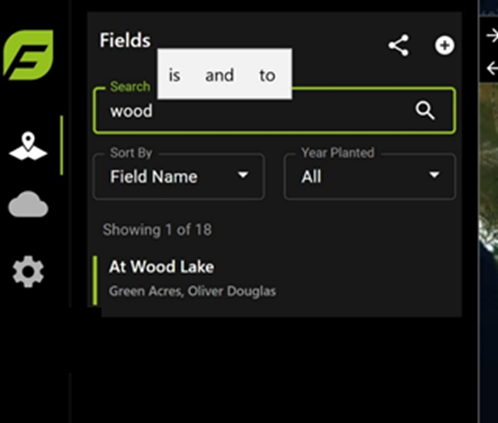Open the settings gear
Image resolution: width=498 pixels, height=423 pixels.
(28, 272)
